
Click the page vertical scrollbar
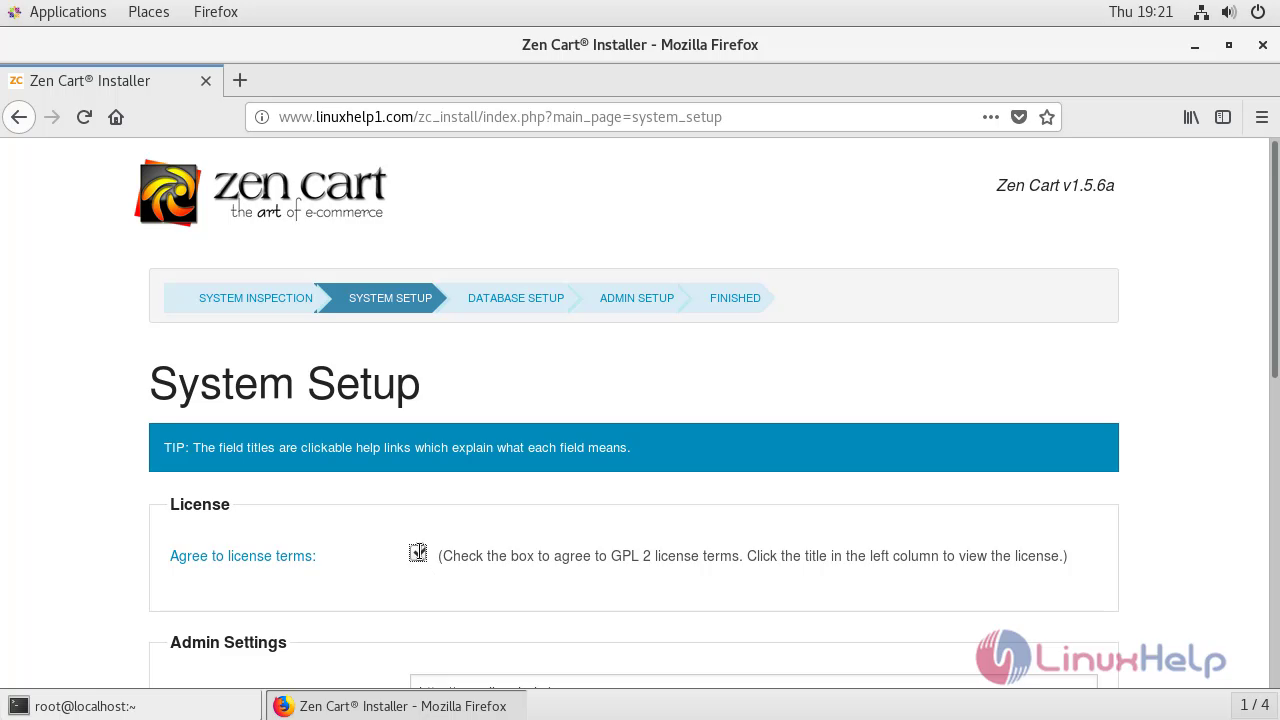1274,260
